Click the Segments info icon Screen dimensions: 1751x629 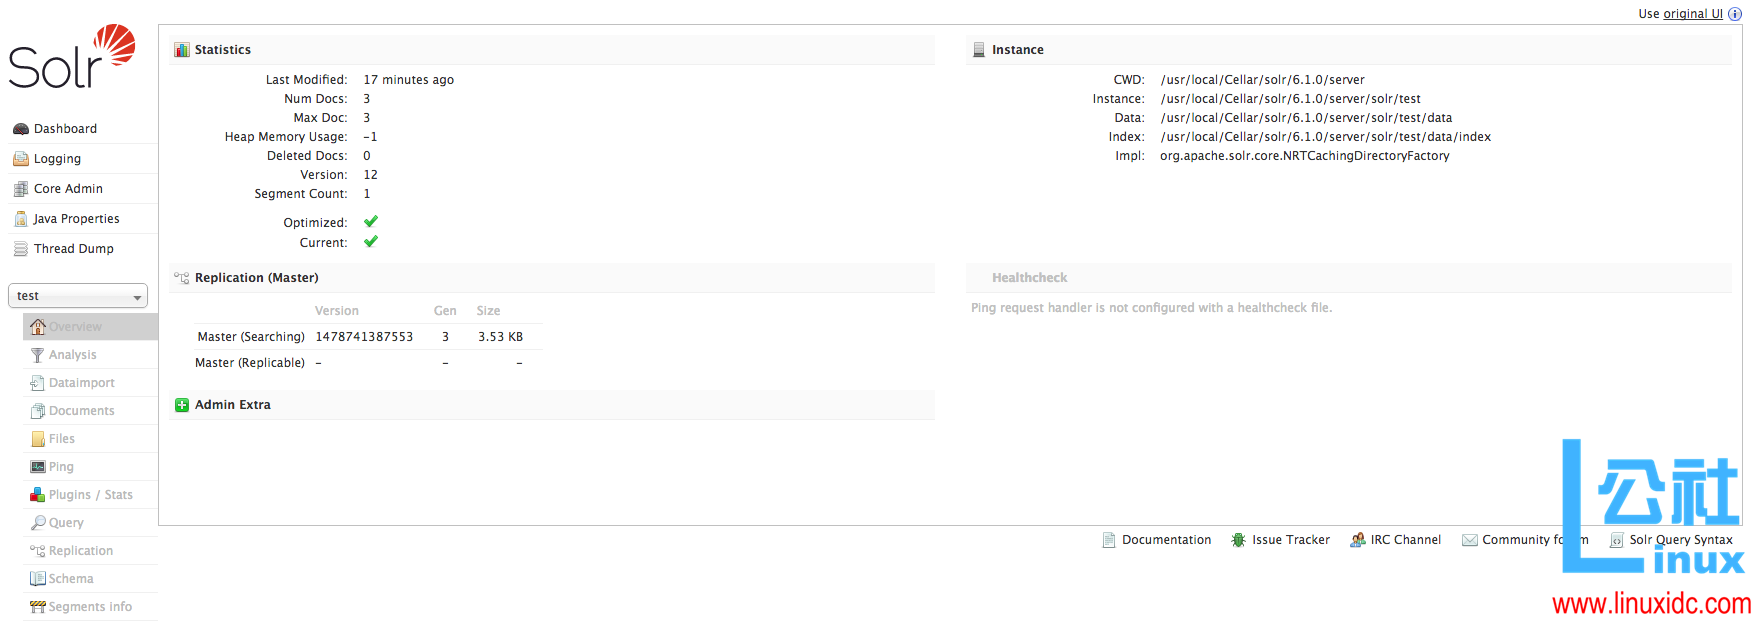38,607
